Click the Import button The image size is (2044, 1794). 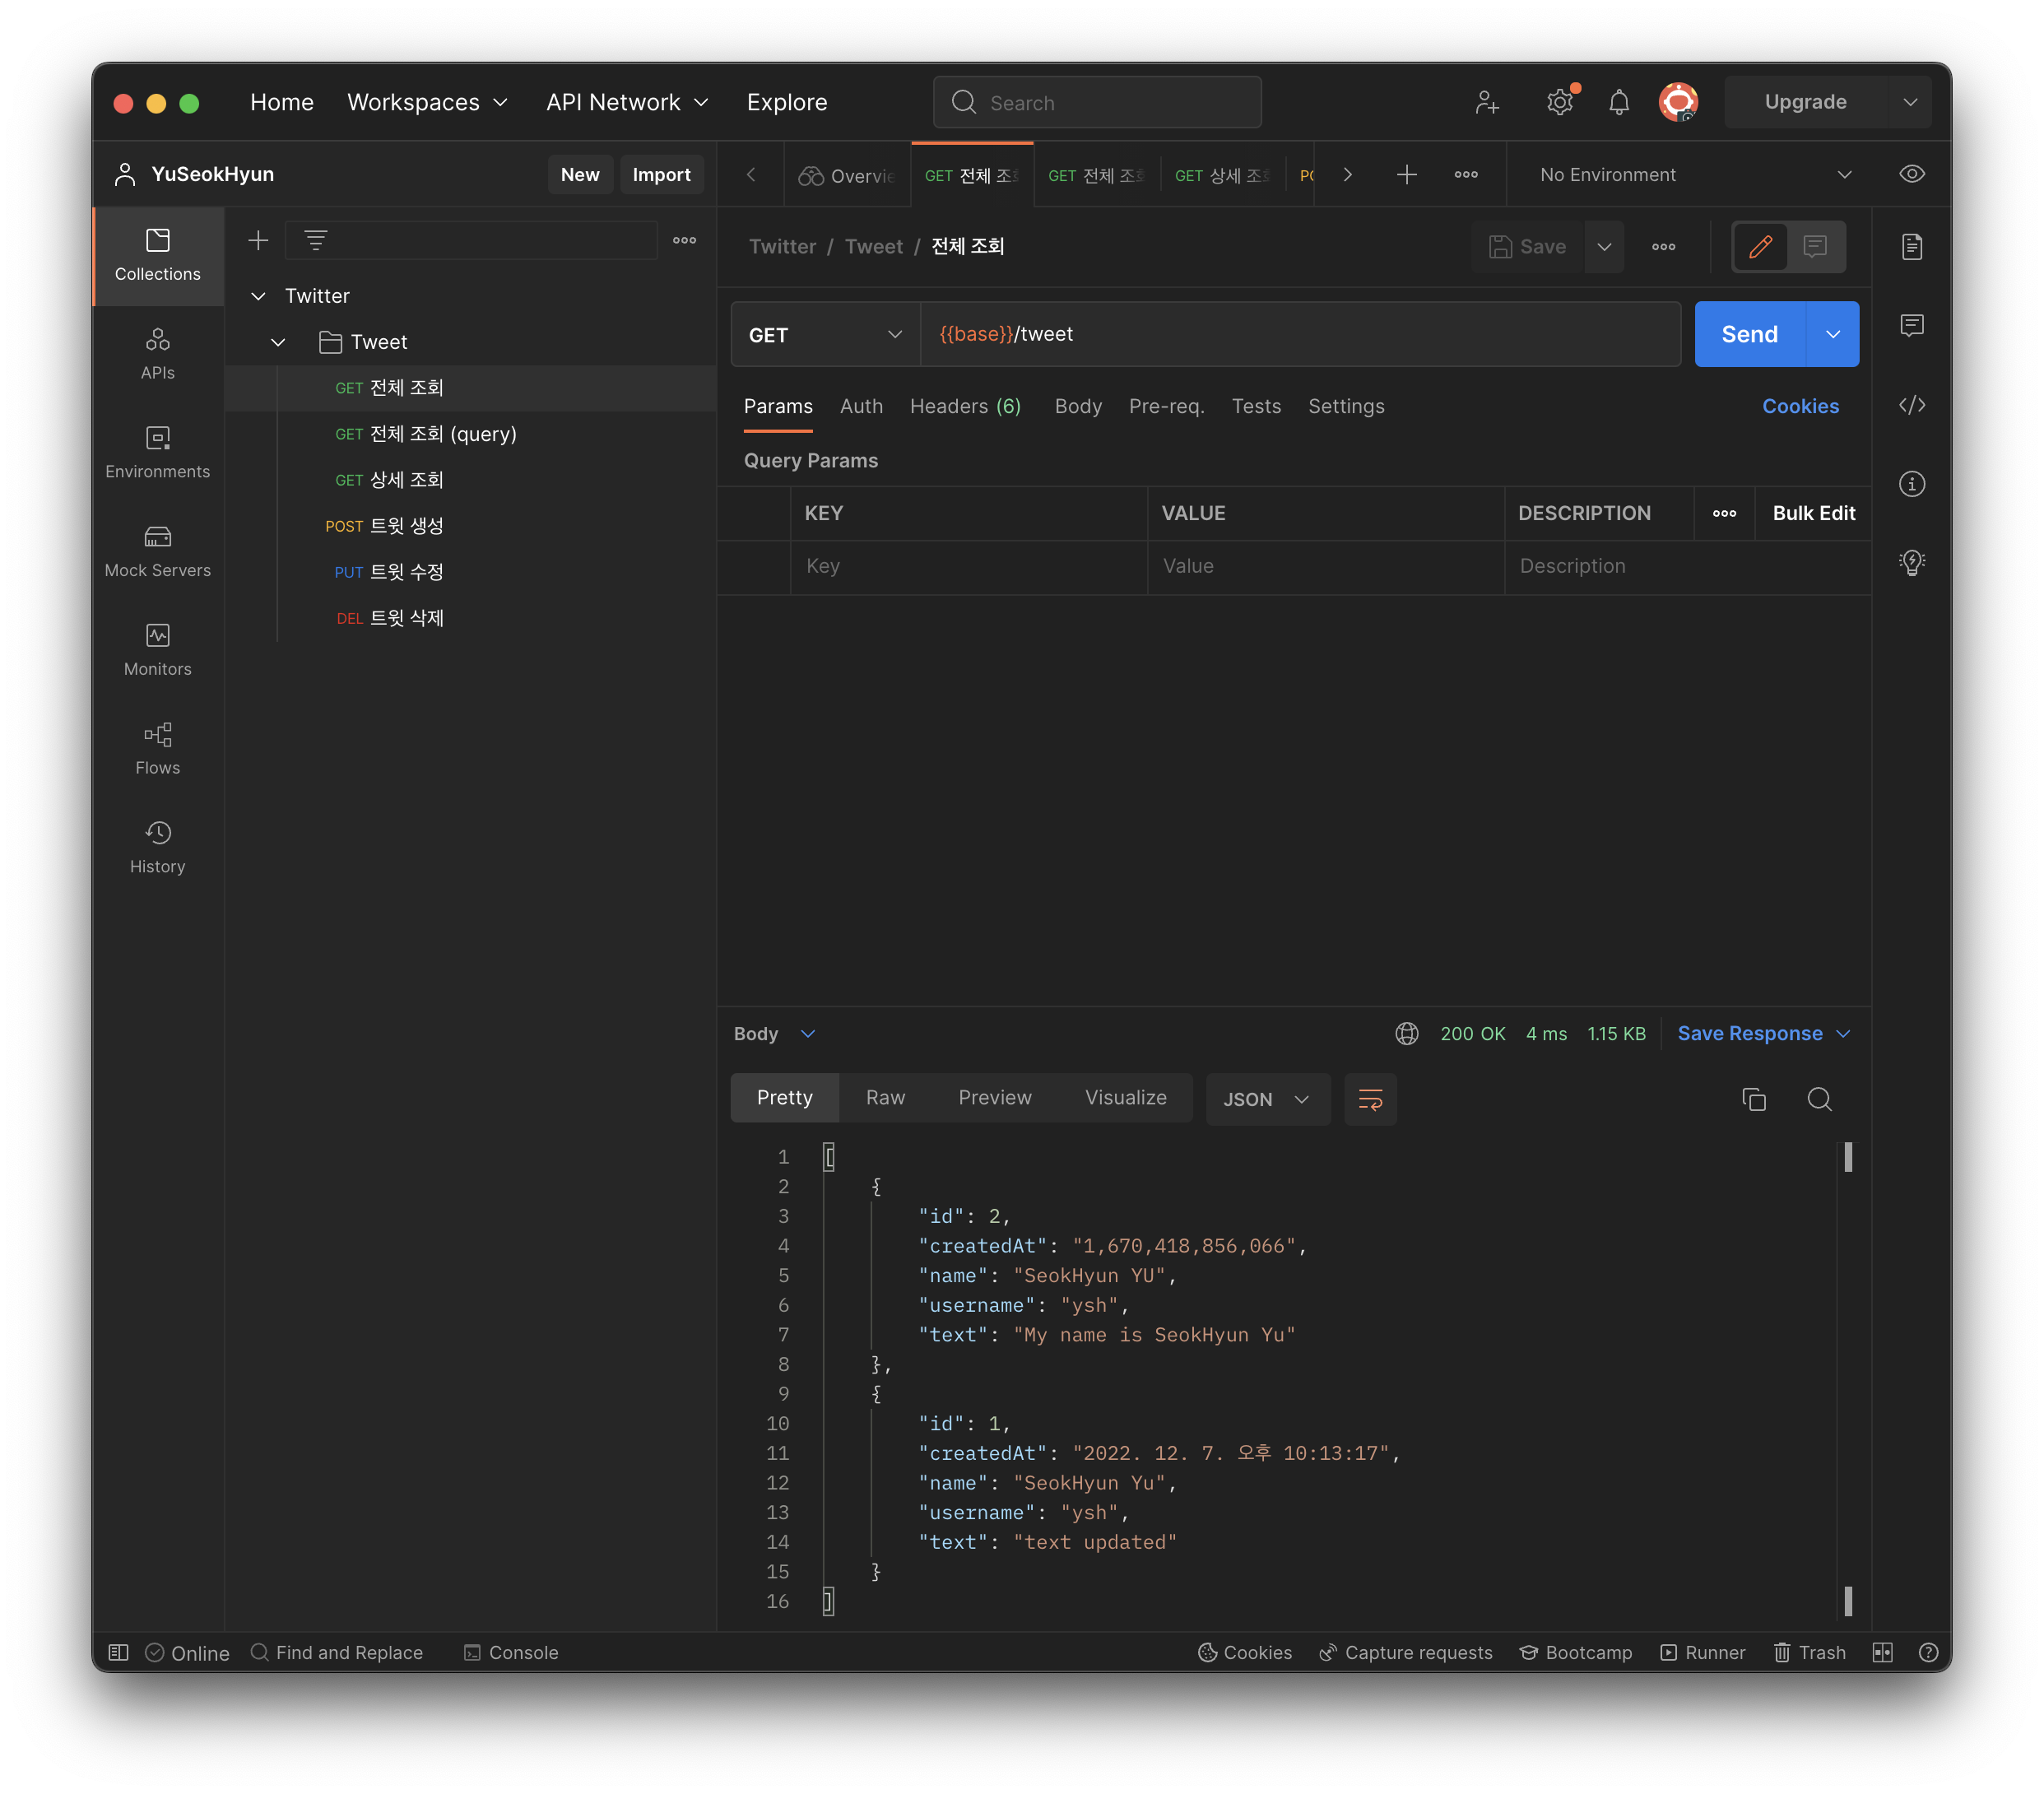661,174
